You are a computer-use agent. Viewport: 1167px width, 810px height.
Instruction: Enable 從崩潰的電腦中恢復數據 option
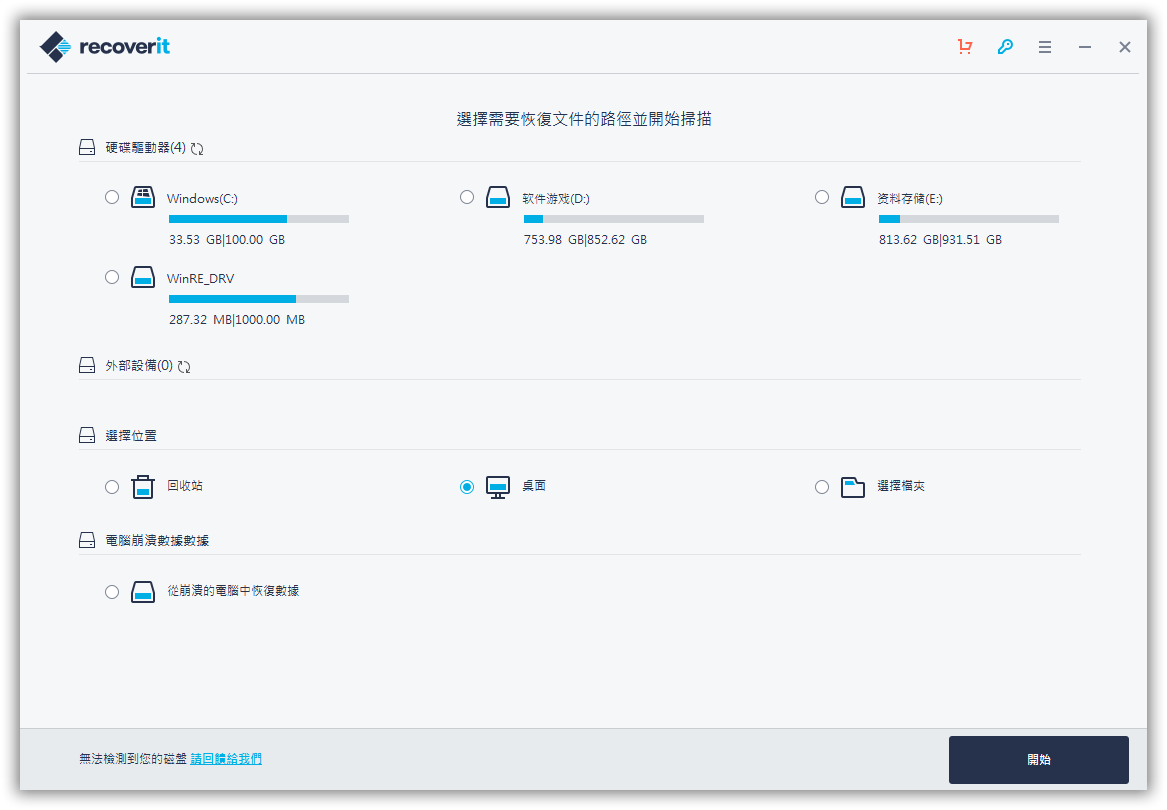[x=112, y=591]
